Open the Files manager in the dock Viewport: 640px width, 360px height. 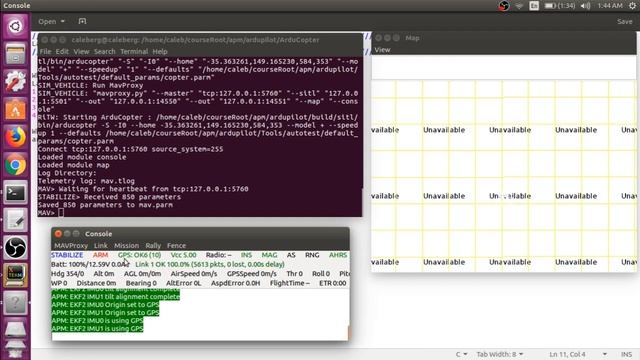15,54
